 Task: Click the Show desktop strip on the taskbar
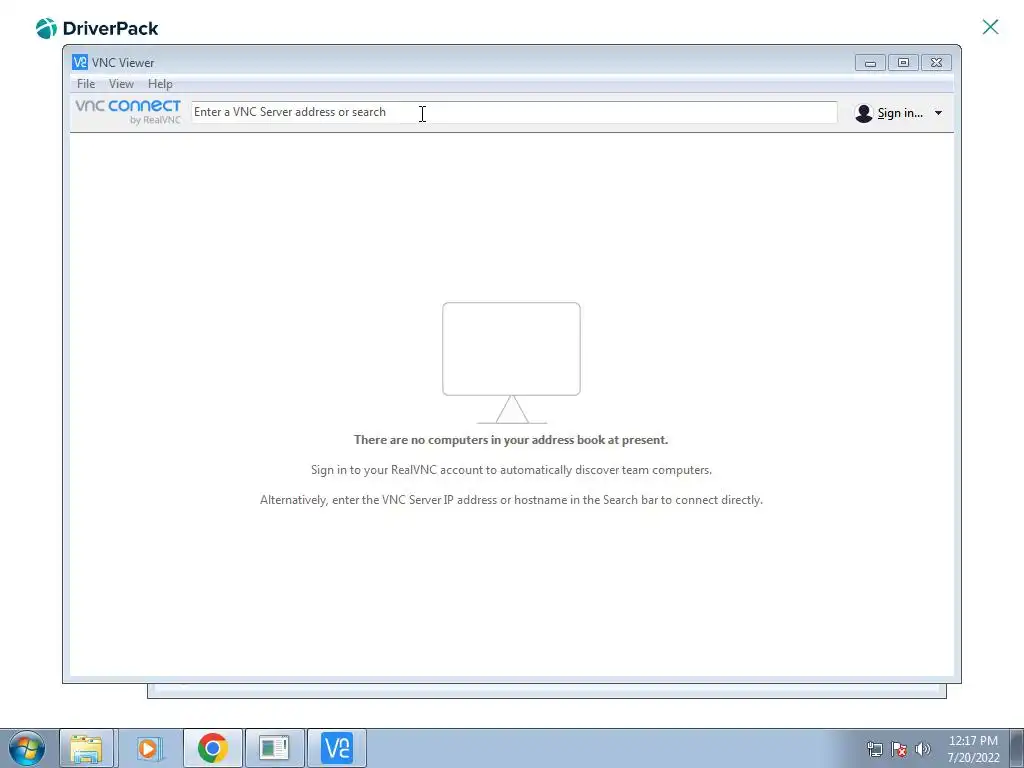point(1016,748)
